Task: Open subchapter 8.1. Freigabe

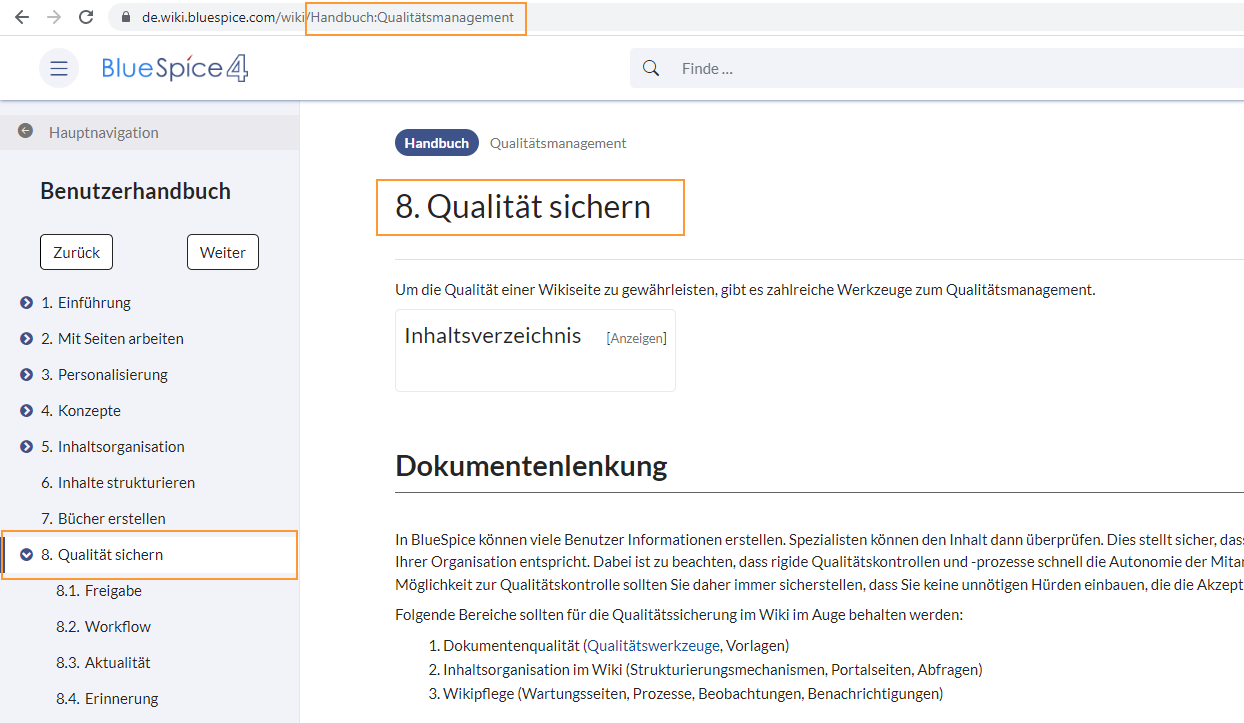Action: [x=99, y=590]
